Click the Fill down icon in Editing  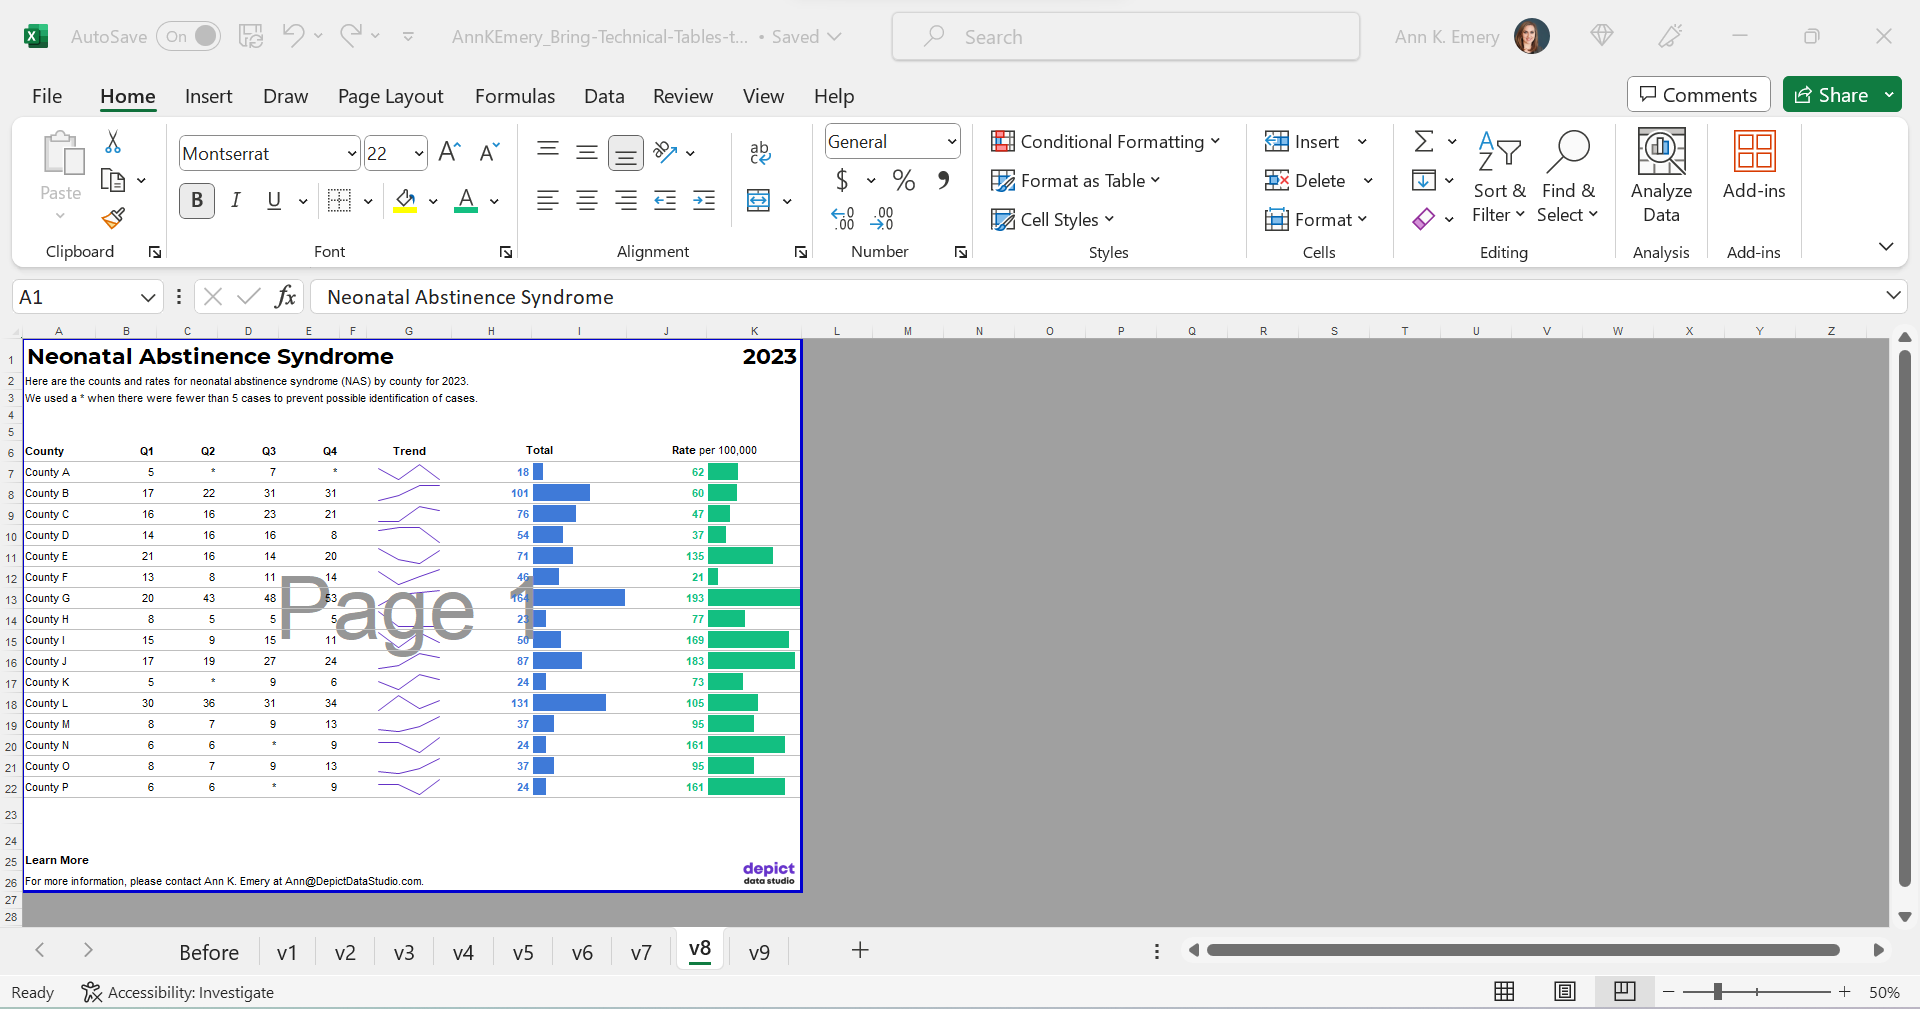(1423, 180)
